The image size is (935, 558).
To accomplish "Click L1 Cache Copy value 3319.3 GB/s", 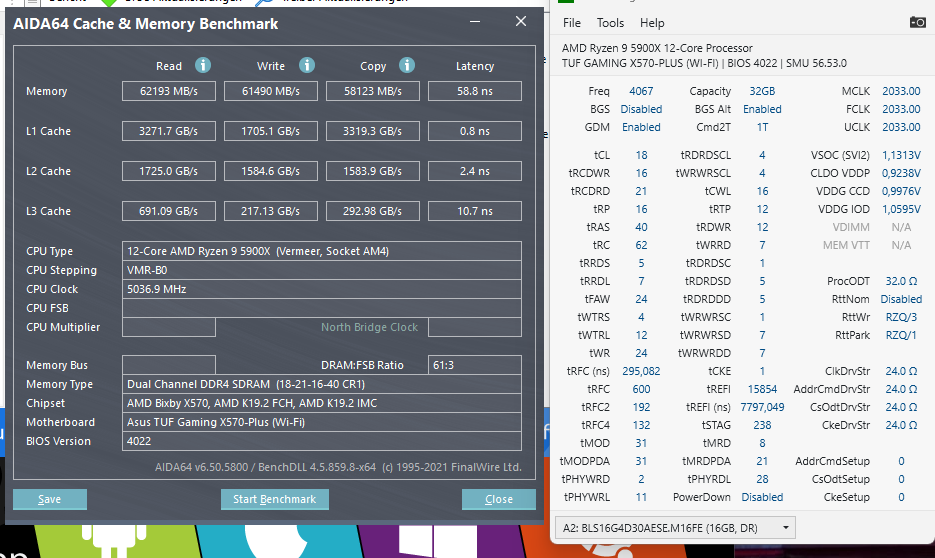I will pyautogui.click(x=373, y=131).
